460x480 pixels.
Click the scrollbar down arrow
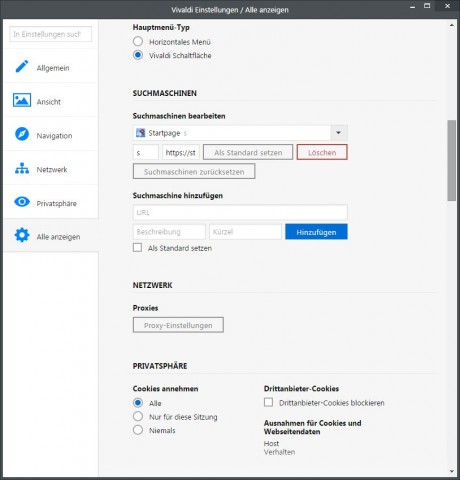[452, 471]
